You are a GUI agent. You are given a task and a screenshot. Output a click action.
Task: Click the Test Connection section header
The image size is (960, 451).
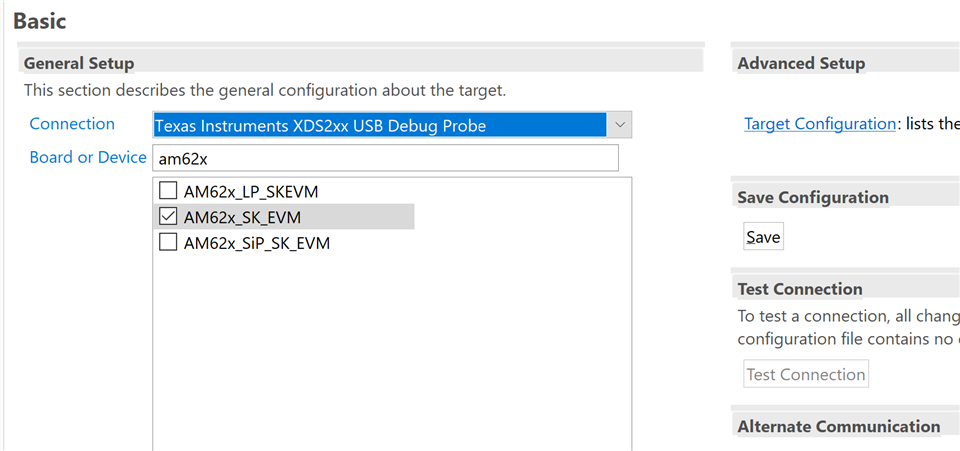pos(800,288)
